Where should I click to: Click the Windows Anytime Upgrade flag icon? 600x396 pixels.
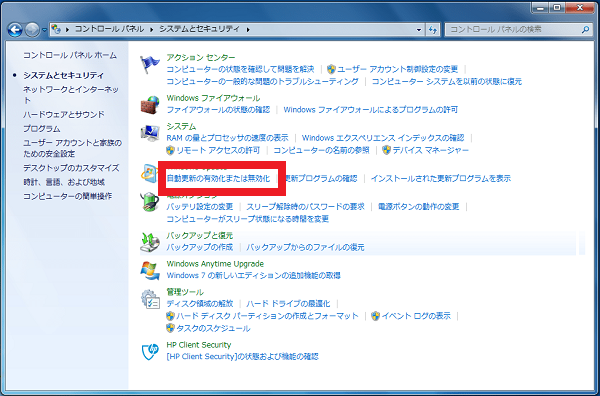pos(150,271)
